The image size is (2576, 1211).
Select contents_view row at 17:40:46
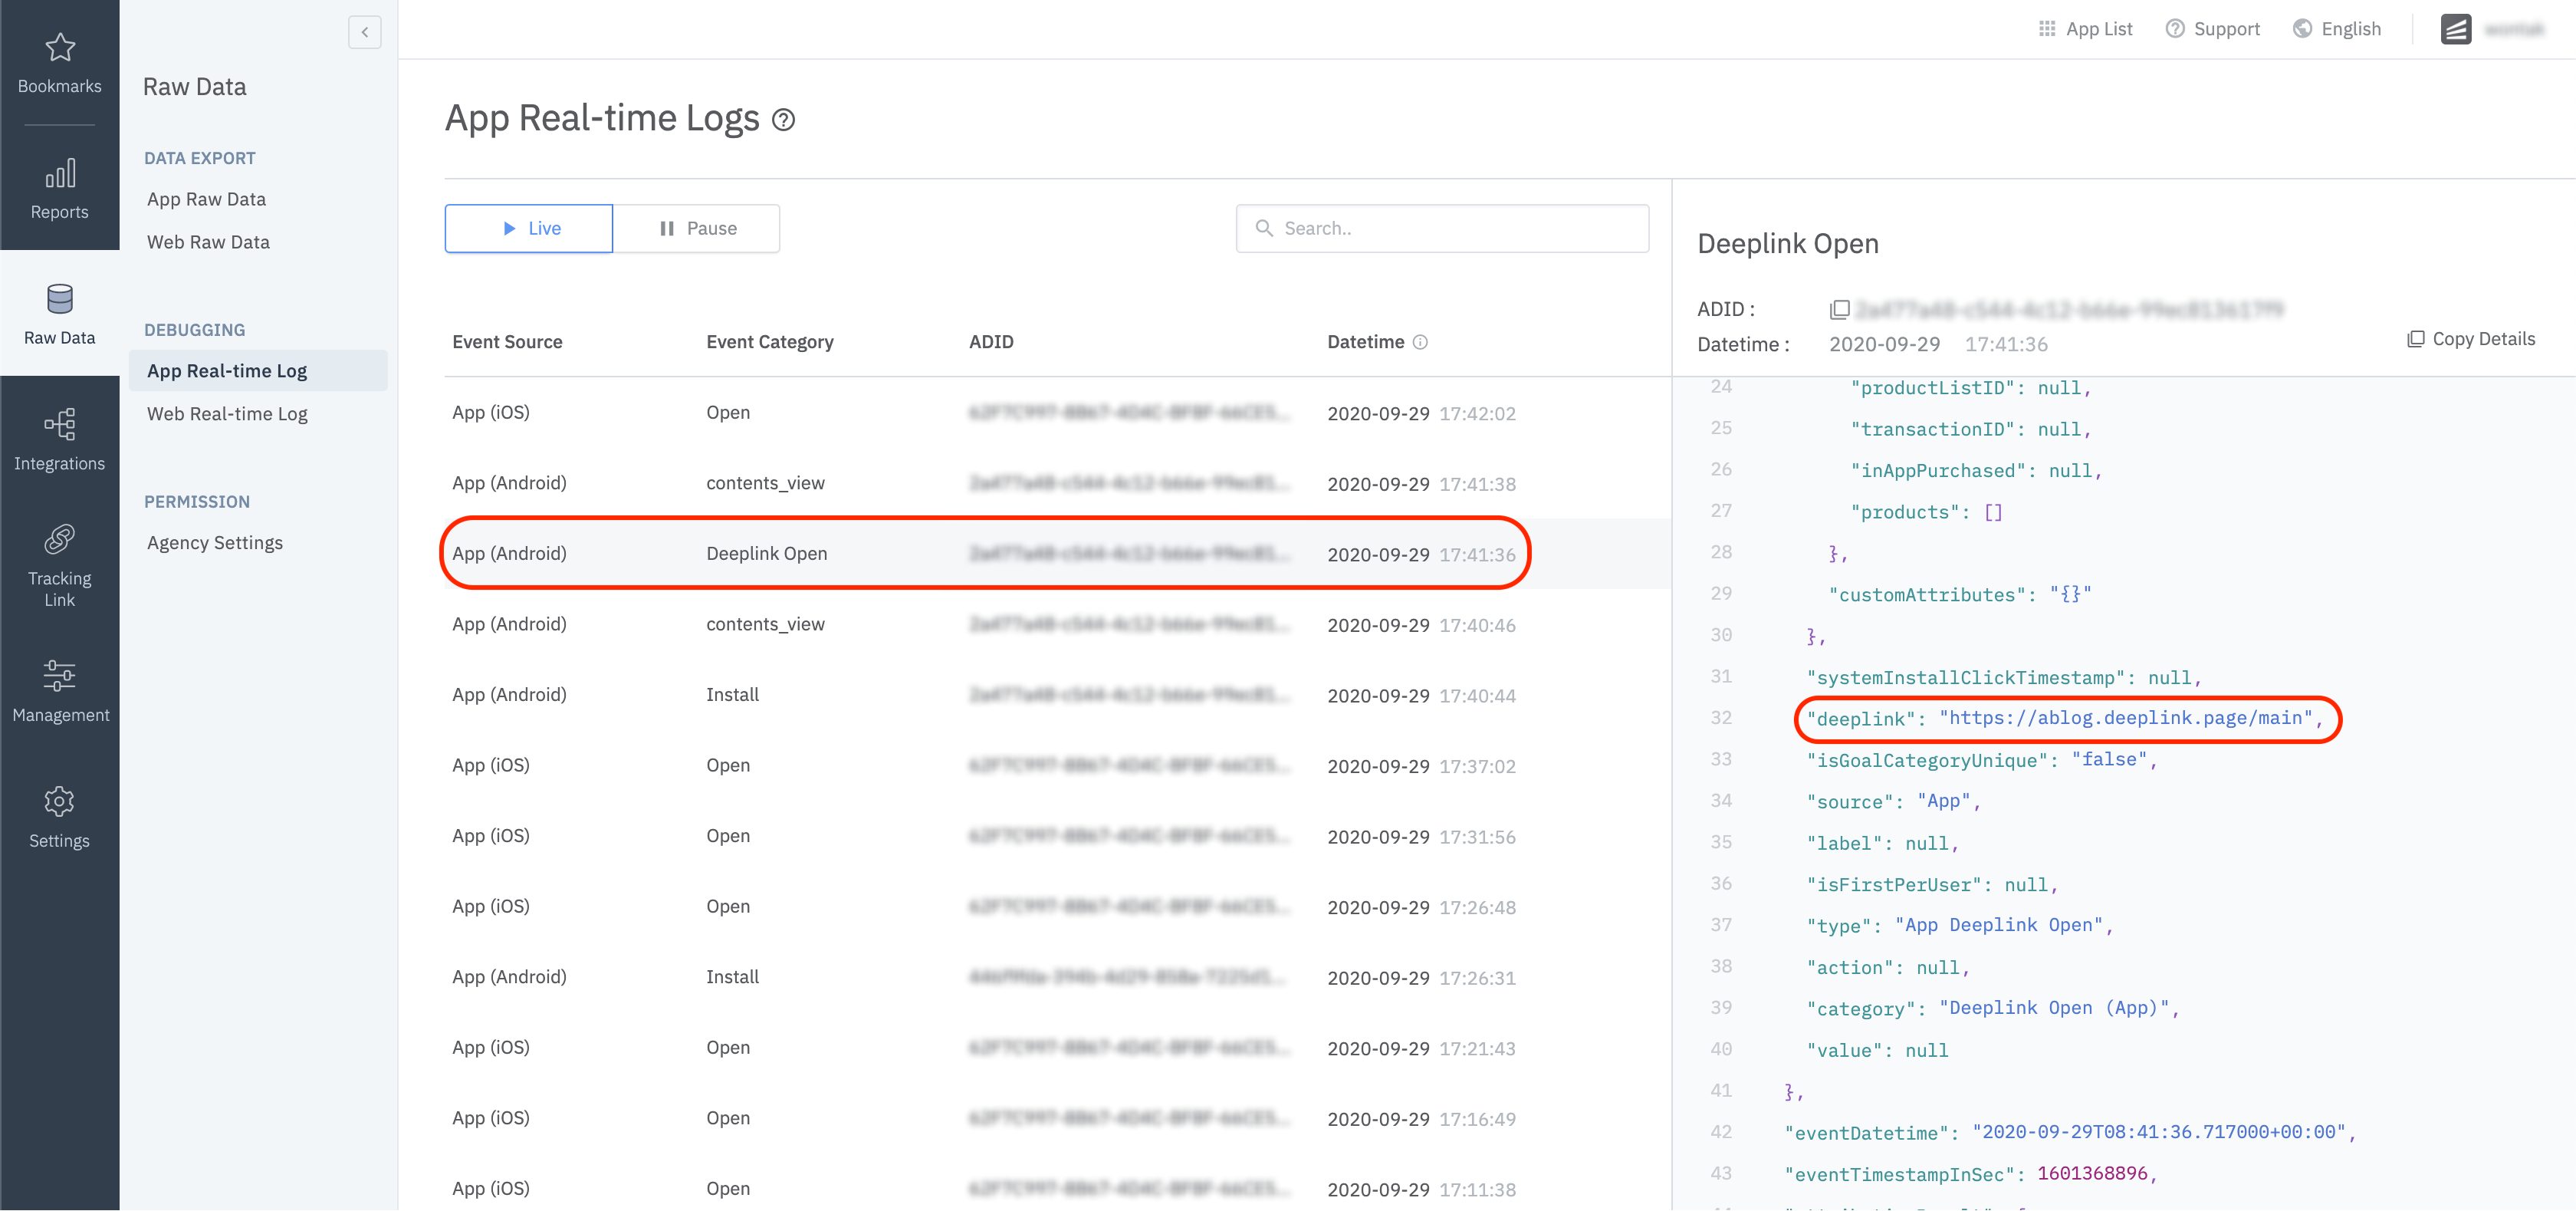tap(1058, 625)
